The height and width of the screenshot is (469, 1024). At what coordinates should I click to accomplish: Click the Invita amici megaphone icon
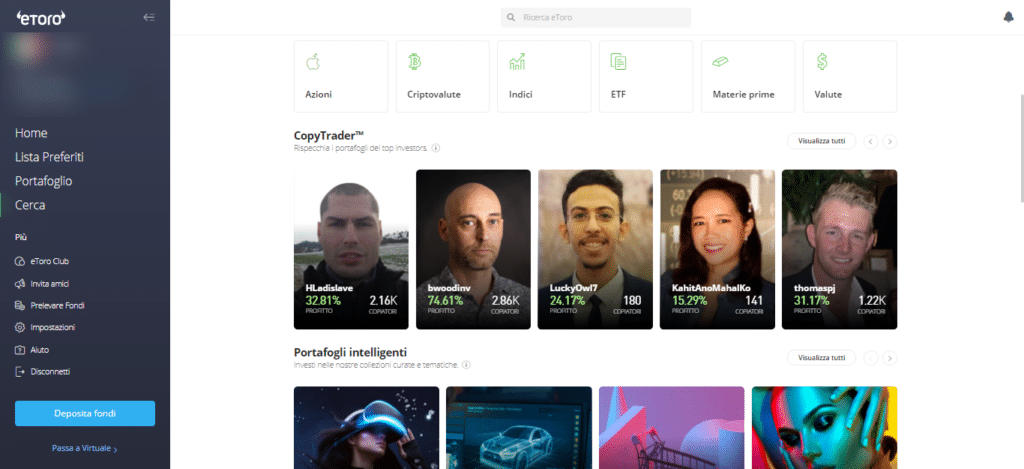tap(19, 284)
